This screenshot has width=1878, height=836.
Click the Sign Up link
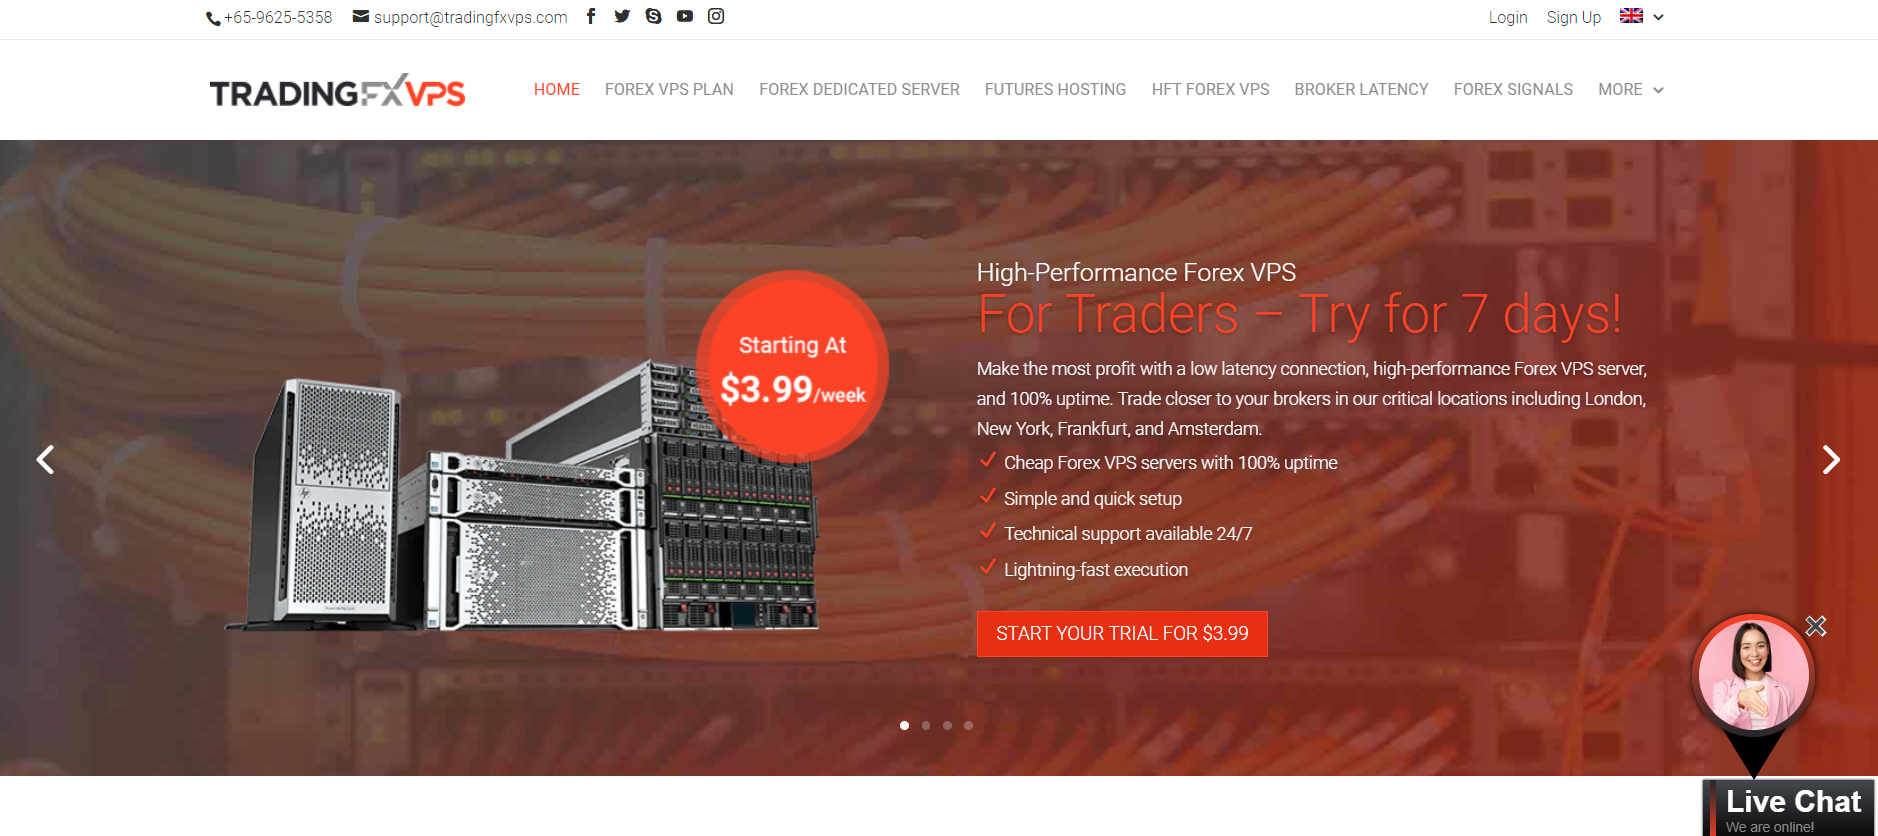1573,17
